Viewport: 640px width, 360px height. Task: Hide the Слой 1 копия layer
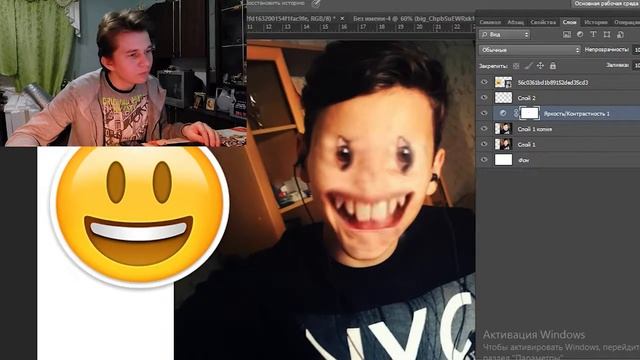coord(484,129)
